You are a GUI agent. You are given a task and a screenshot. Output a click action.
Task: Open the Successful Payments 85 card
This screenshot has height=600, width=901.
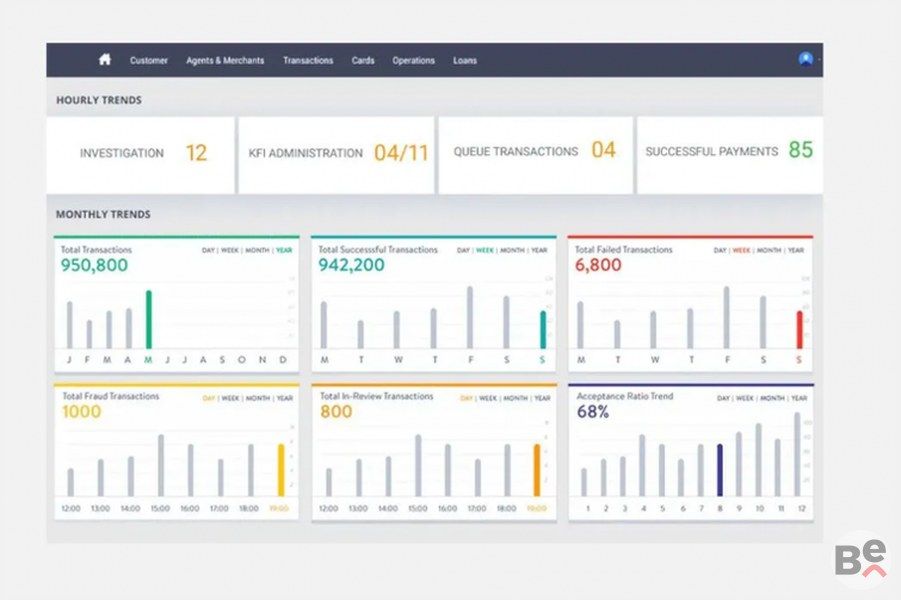729,152
